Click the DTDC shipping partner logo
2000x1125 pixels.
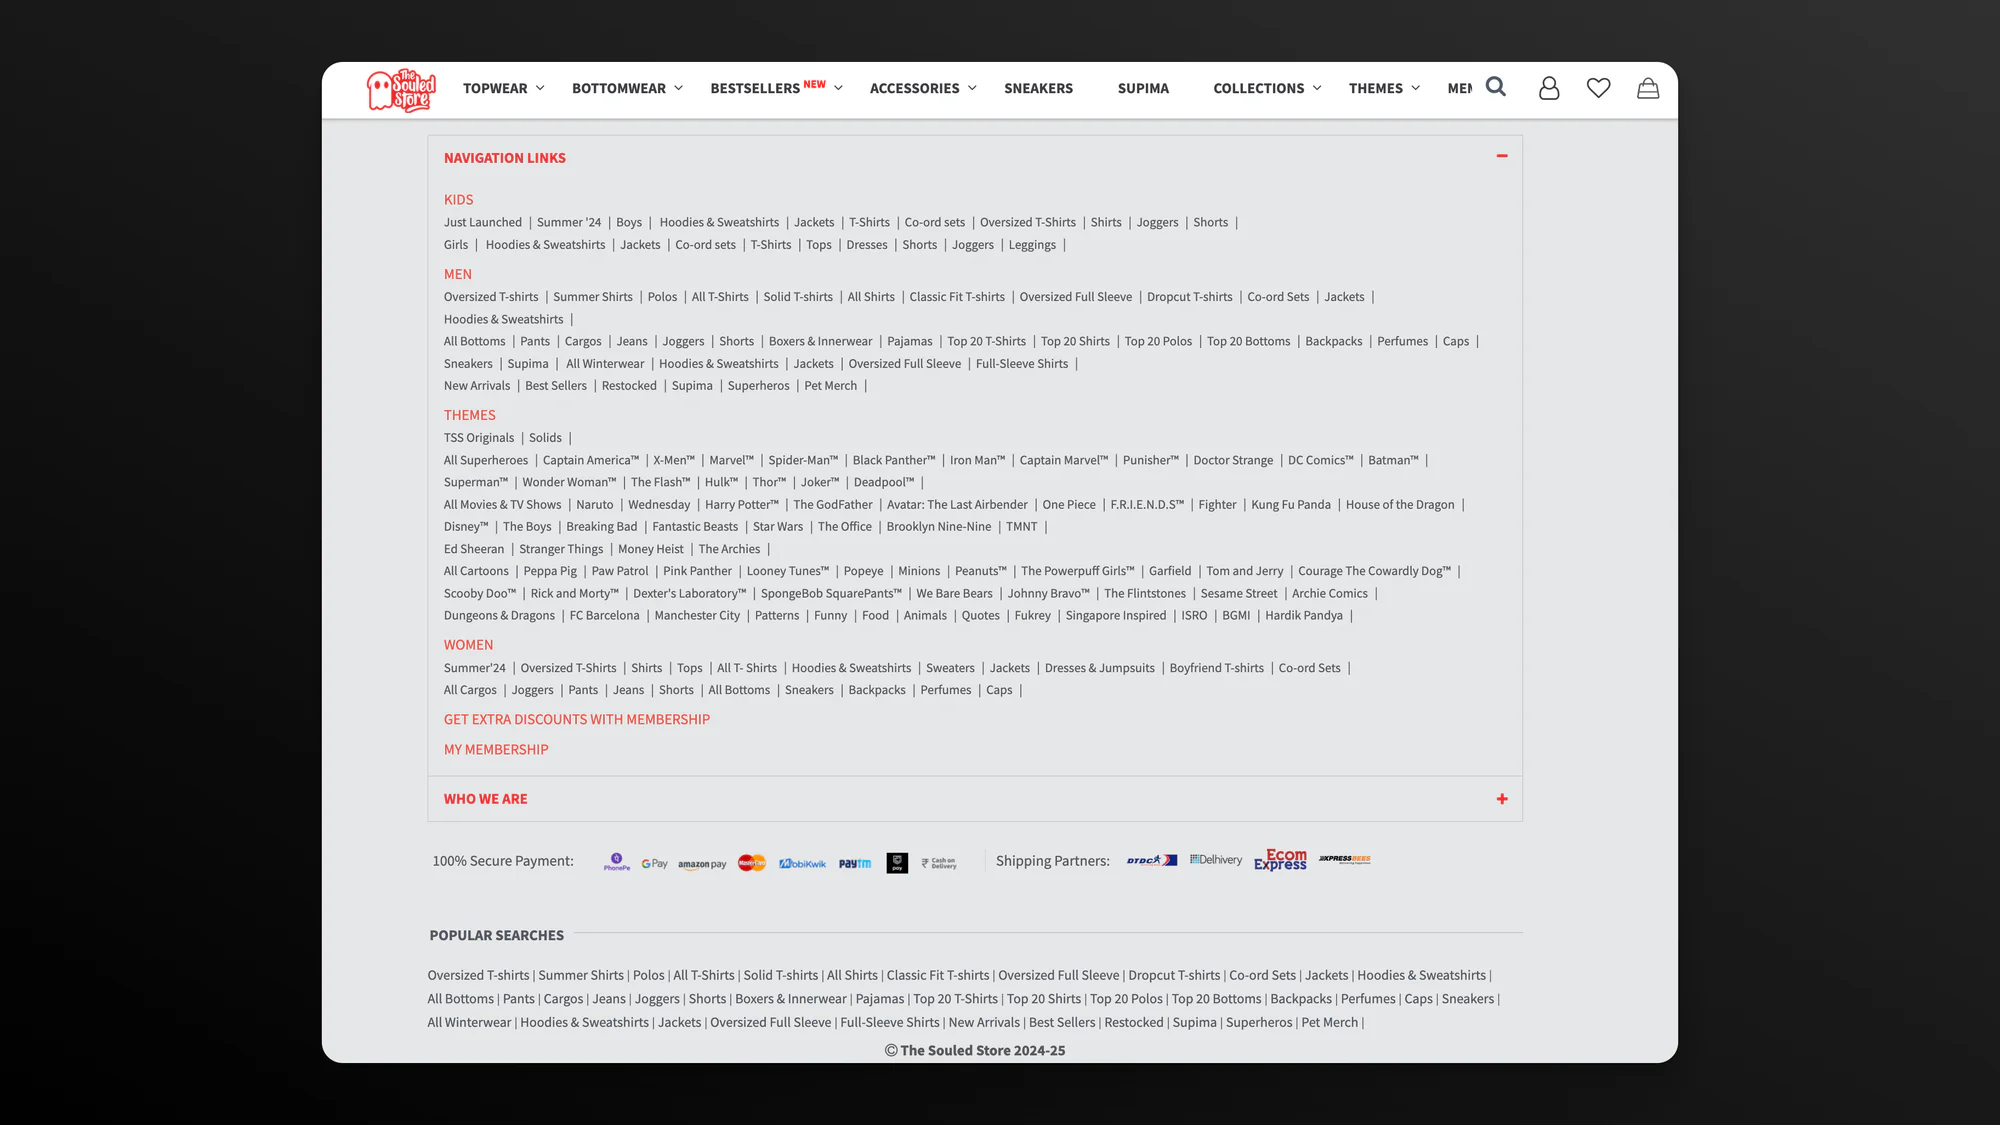(1152, 860)
